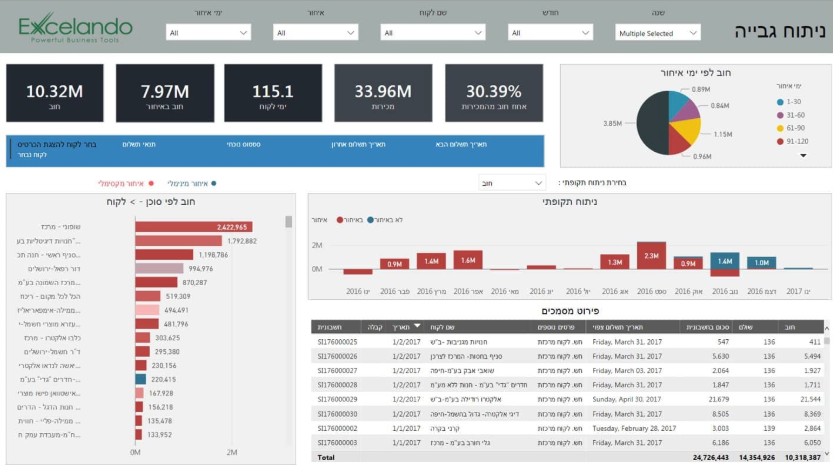The height and width of the screenshot is (466, 833).
Task: Click the Excelando logo
Action: pyautogui.click(x=74, y=27)
